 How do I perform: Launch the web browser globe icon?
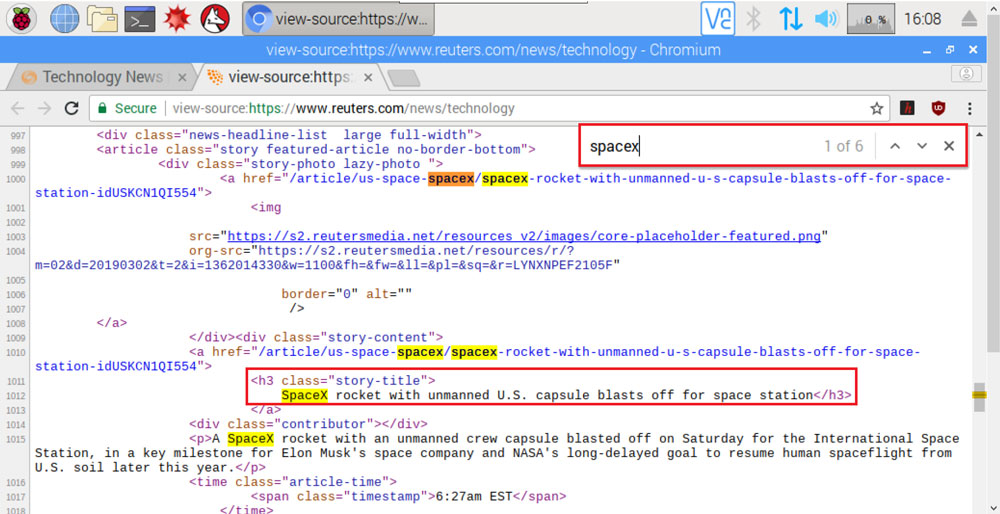click(x=64, y=18)
